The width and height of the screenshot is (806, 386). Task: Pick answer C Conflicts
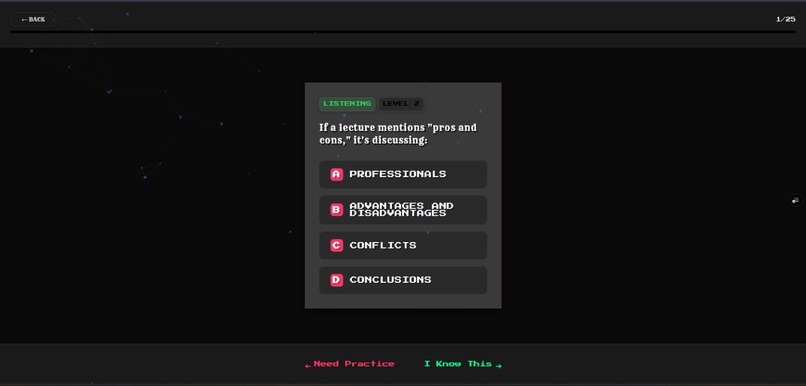pyautogui.click(x=403, y=245)
